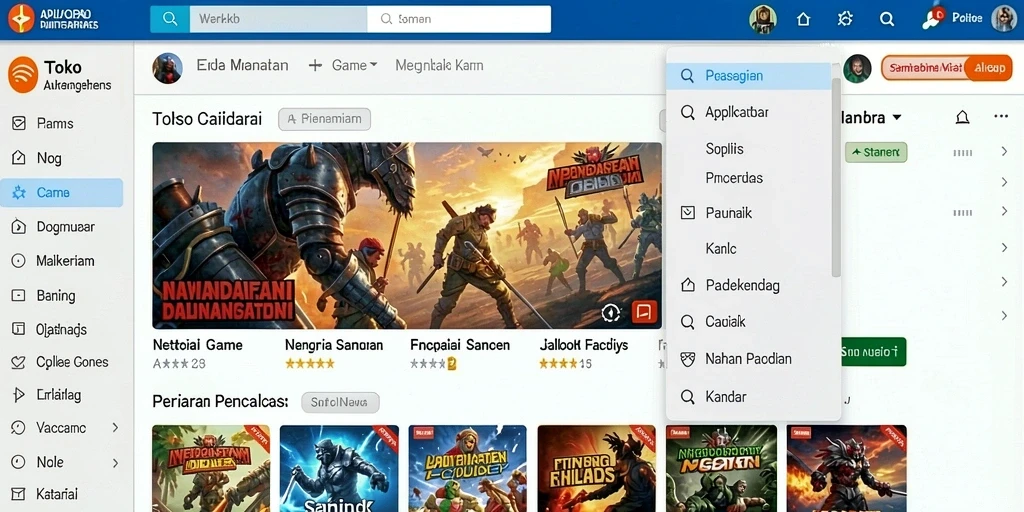Open the three-dots more options menu

[1000, 116]
